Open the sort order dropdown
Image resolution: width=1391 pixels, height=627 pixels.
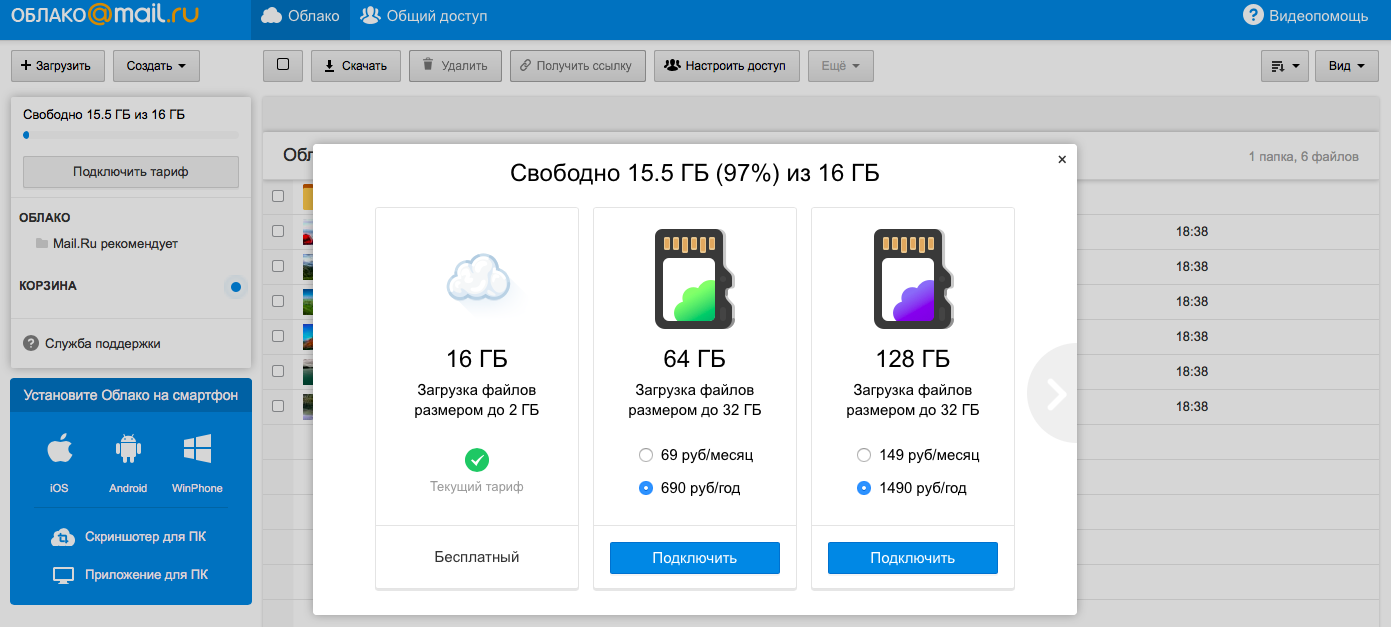(x=1285, y=66)
